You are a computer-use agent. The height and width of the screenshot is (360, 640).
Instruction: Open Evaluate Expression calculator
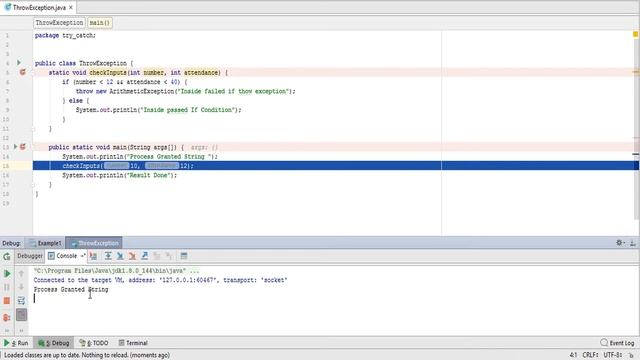point(184,256)
